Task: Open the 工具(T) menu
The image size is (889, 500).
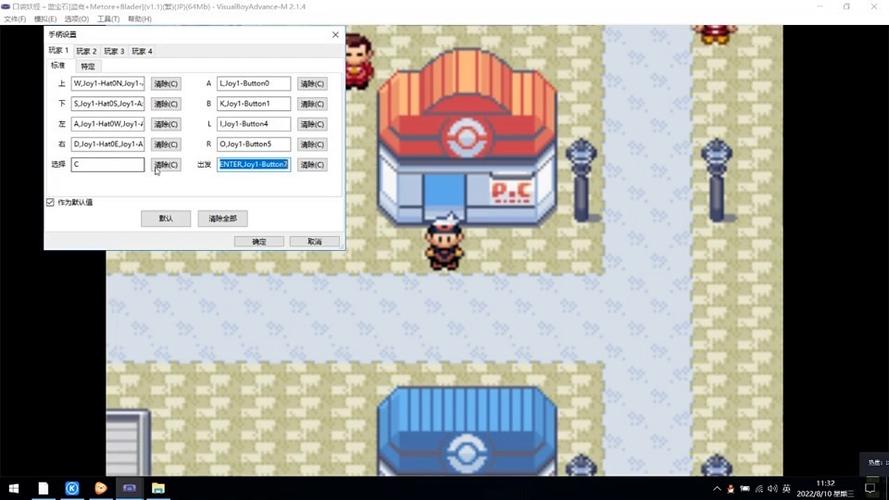Action: 108,19
